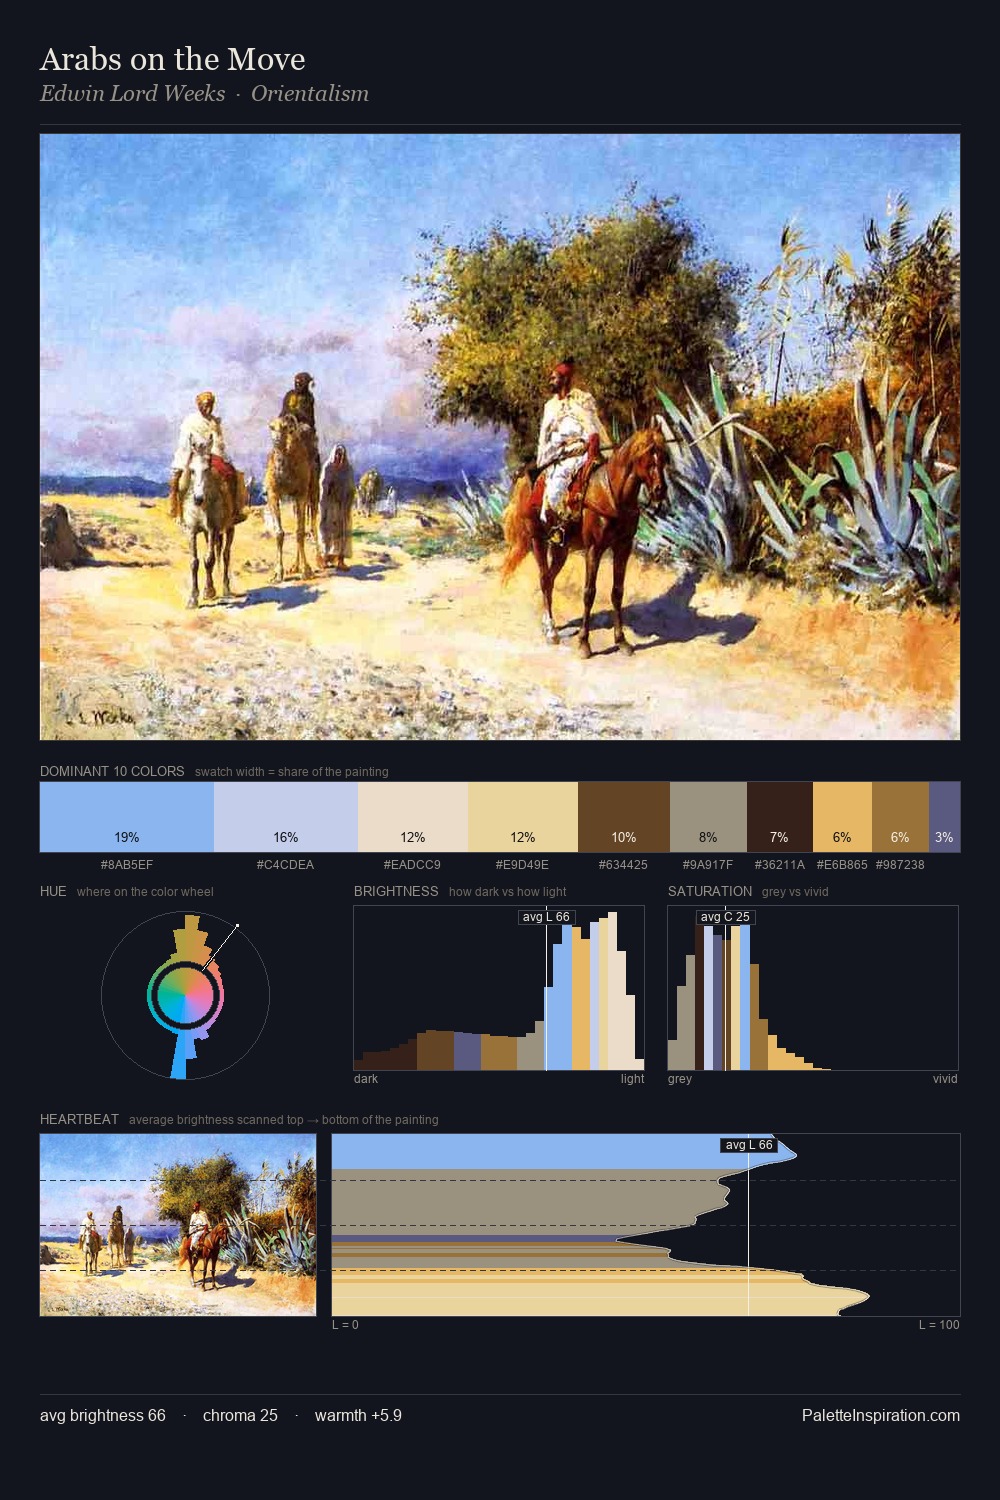Click the PaletteInspiration.com link
This screenshot has height=1500, width=1000.
[x=881, y=1415]
